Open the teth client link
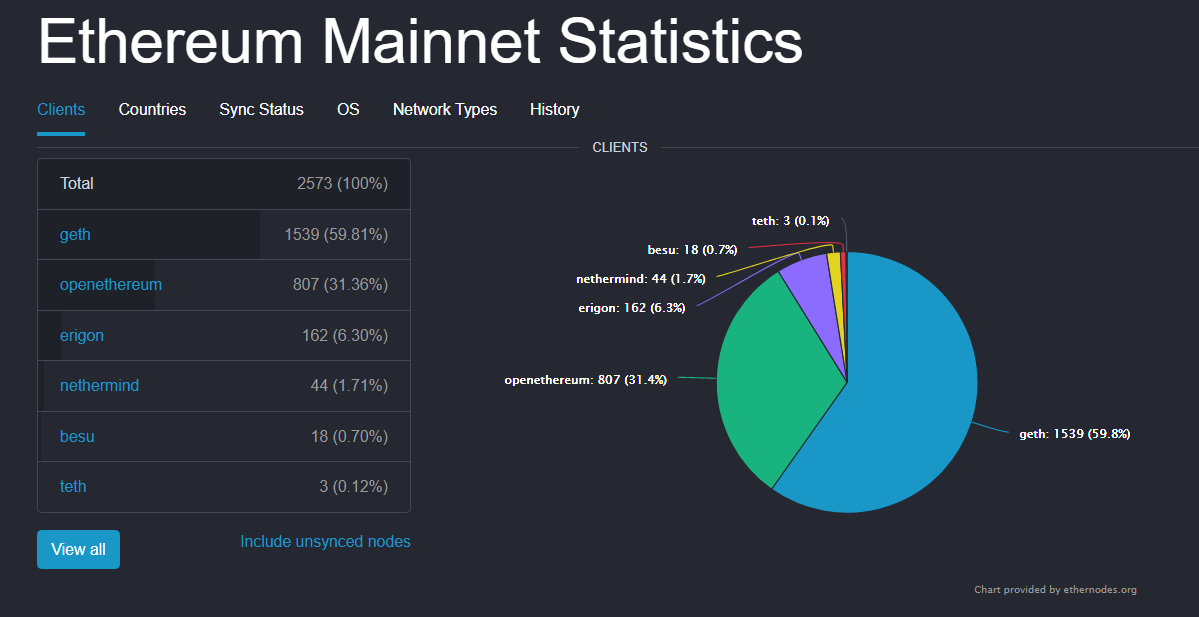The height and width of the screenshot is (617, 1199). [x=73, y=486]
